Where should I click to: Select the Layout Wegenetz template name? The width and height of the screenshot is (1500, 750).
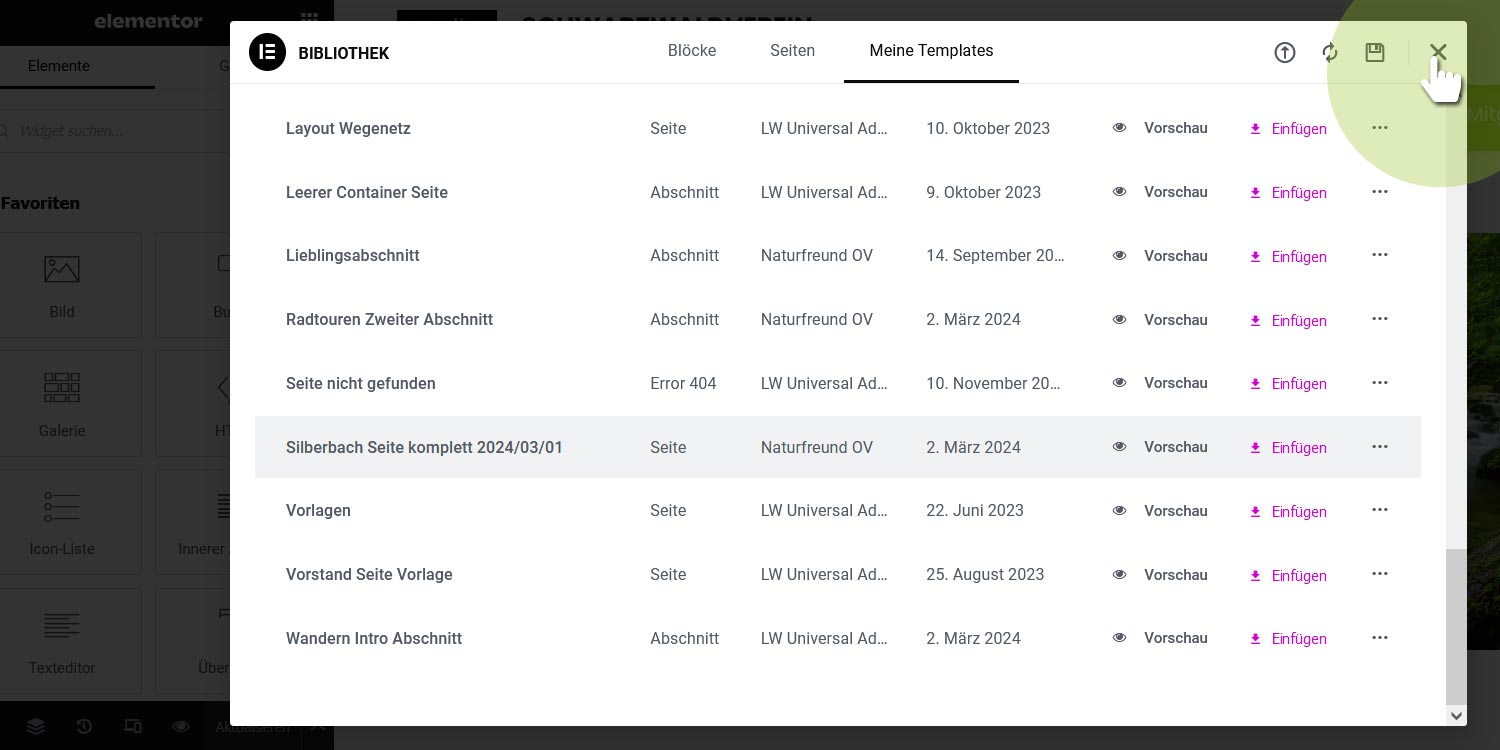(x=348, y=128)
